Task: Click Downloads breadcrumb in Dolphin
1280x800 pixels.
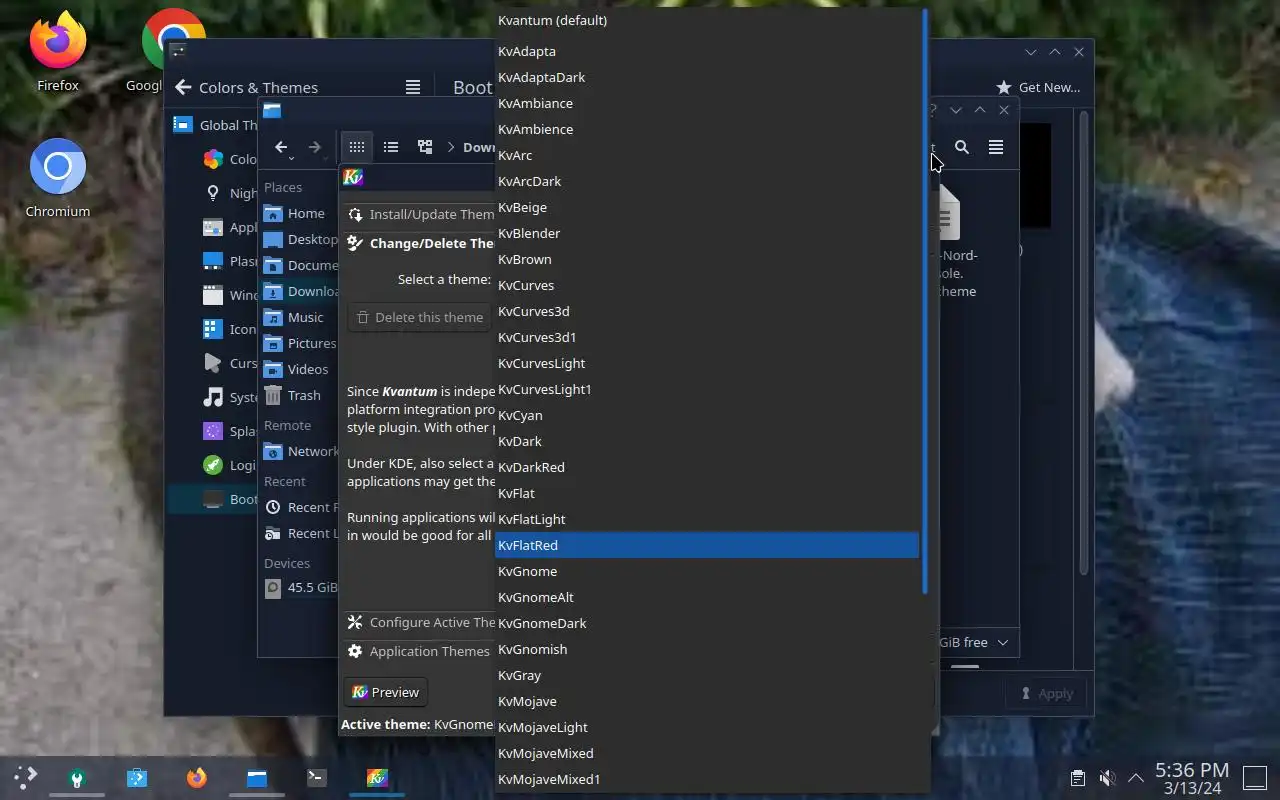Action: [x=478, y=147]
